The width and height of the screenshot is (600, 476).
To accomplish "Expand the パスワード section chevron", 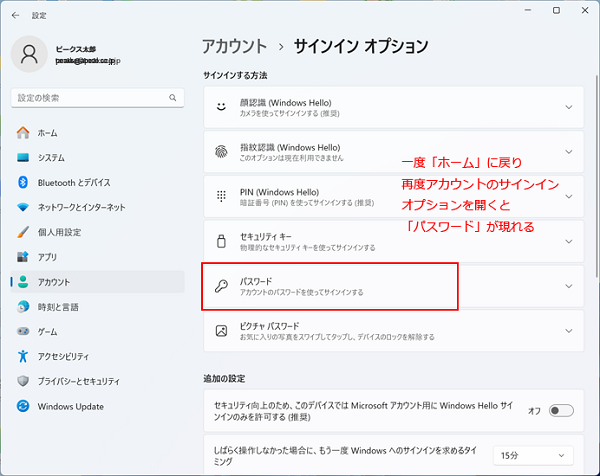I will coord(568,286).
